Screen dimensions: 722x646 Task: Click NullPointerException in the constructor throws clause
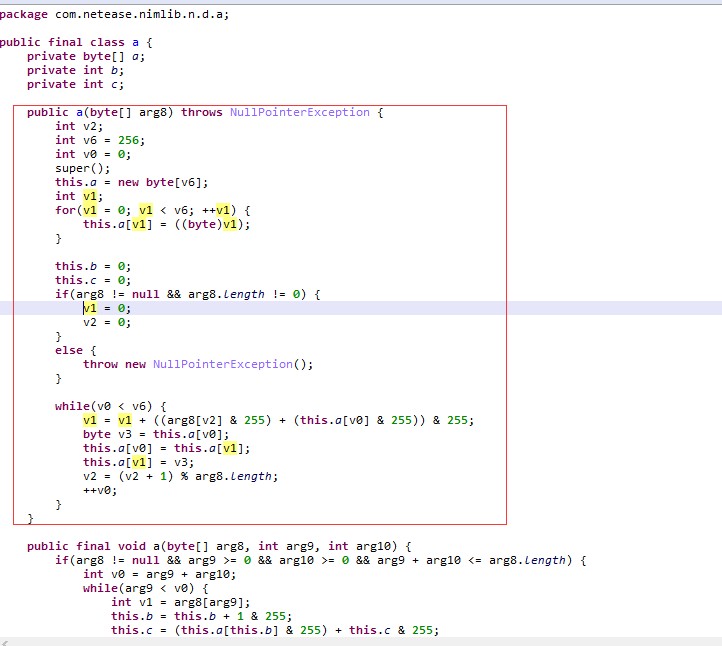pos(300,112)
